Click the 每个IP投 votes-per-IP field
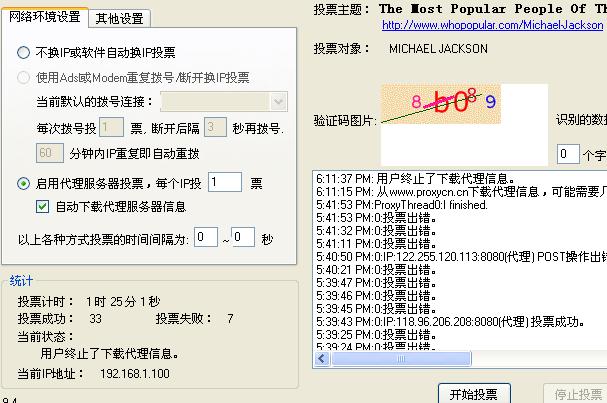 225,182
